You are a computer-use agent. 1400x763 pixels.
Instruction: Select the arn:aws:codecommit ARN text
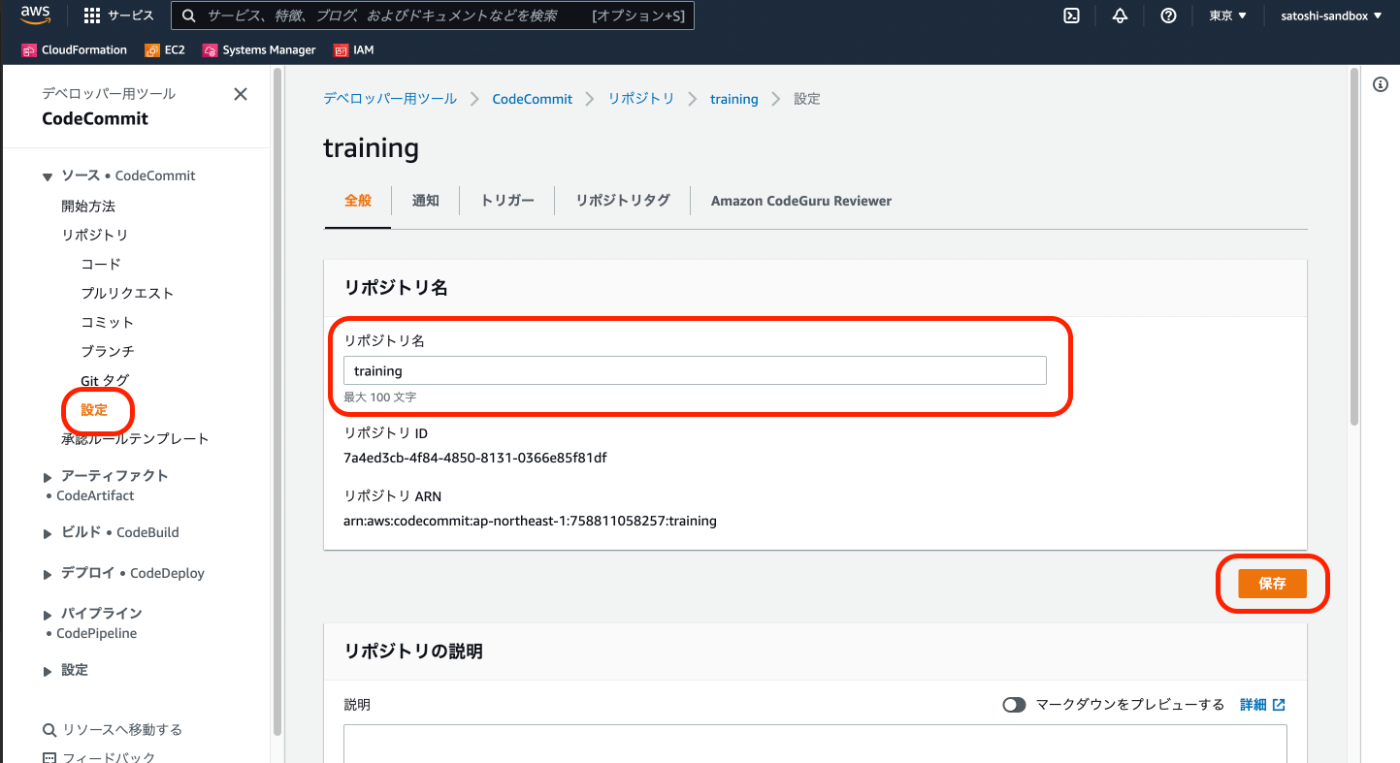tap(530, 521)
